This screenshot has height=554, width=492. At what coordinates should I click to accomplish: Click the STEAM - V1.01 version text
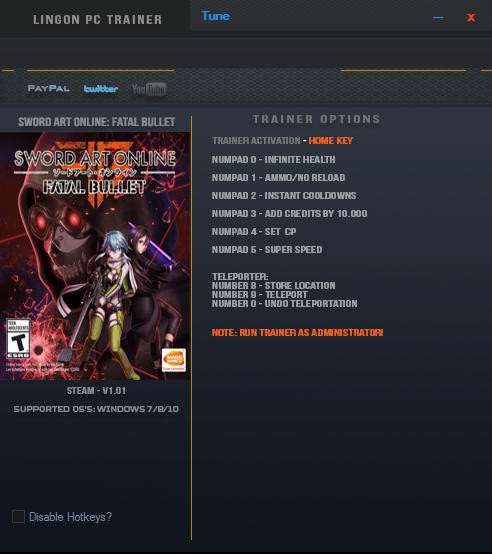(96, 391)
